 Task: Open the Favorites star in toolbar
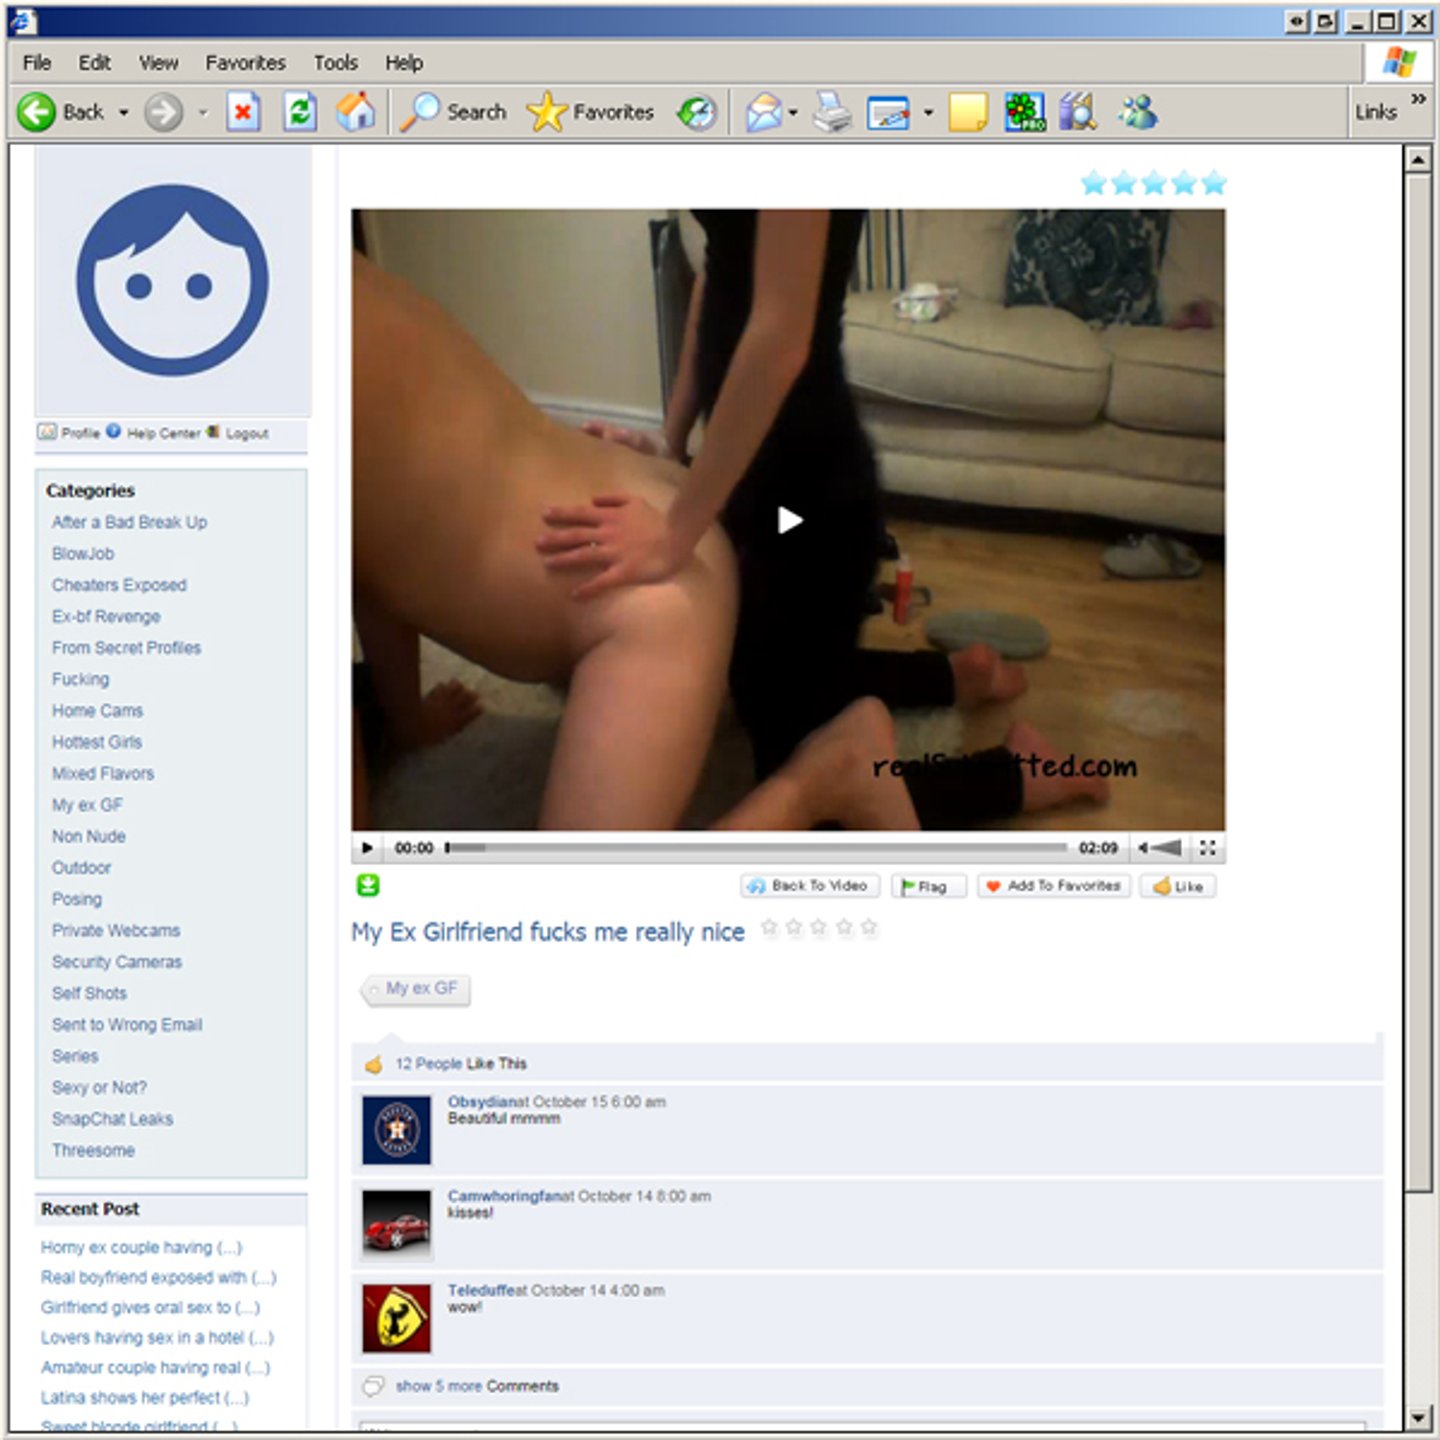590,112
